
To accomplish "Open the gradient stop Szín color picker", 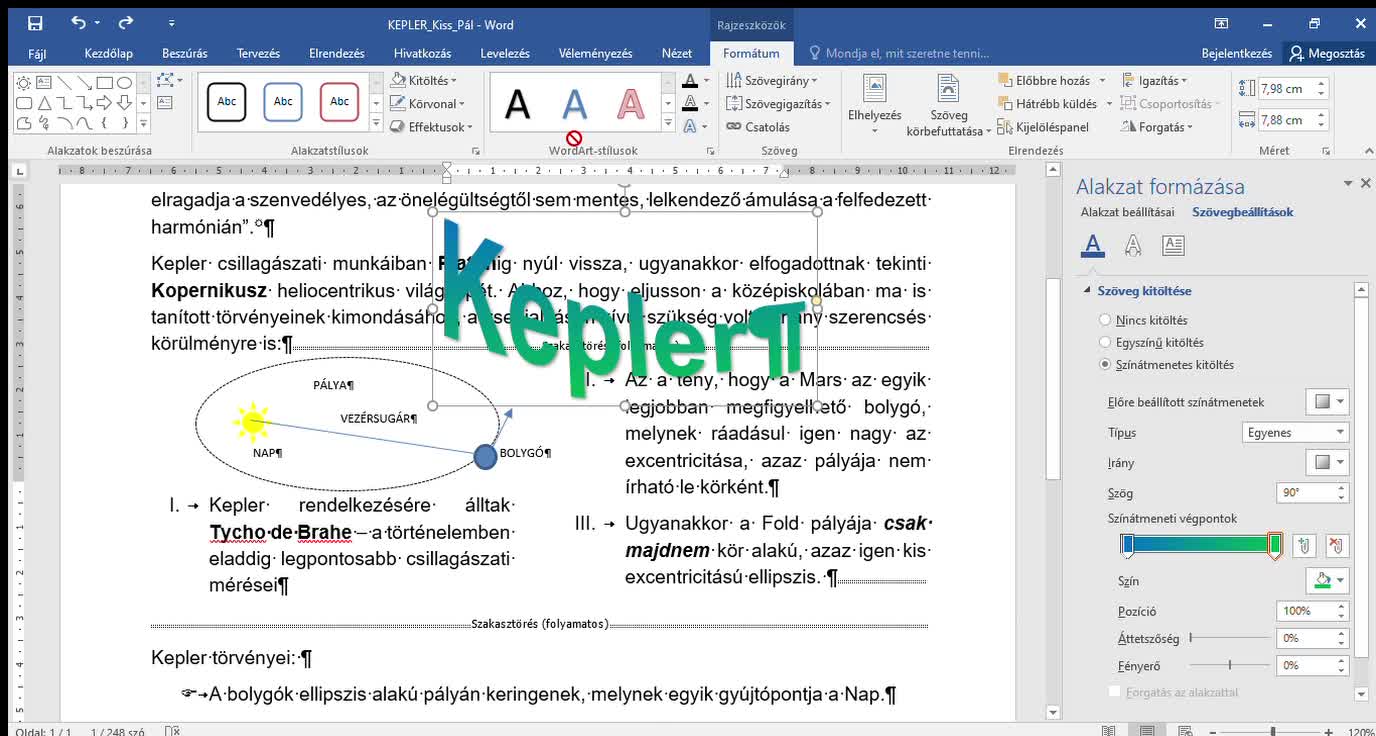I will [x=1327, y=580].
